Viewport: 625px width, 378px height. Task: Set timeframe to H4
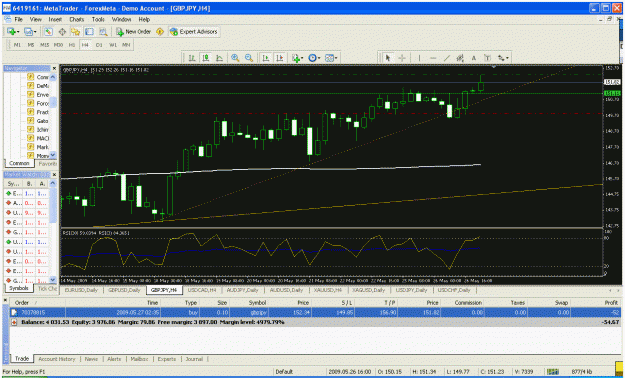85,45
